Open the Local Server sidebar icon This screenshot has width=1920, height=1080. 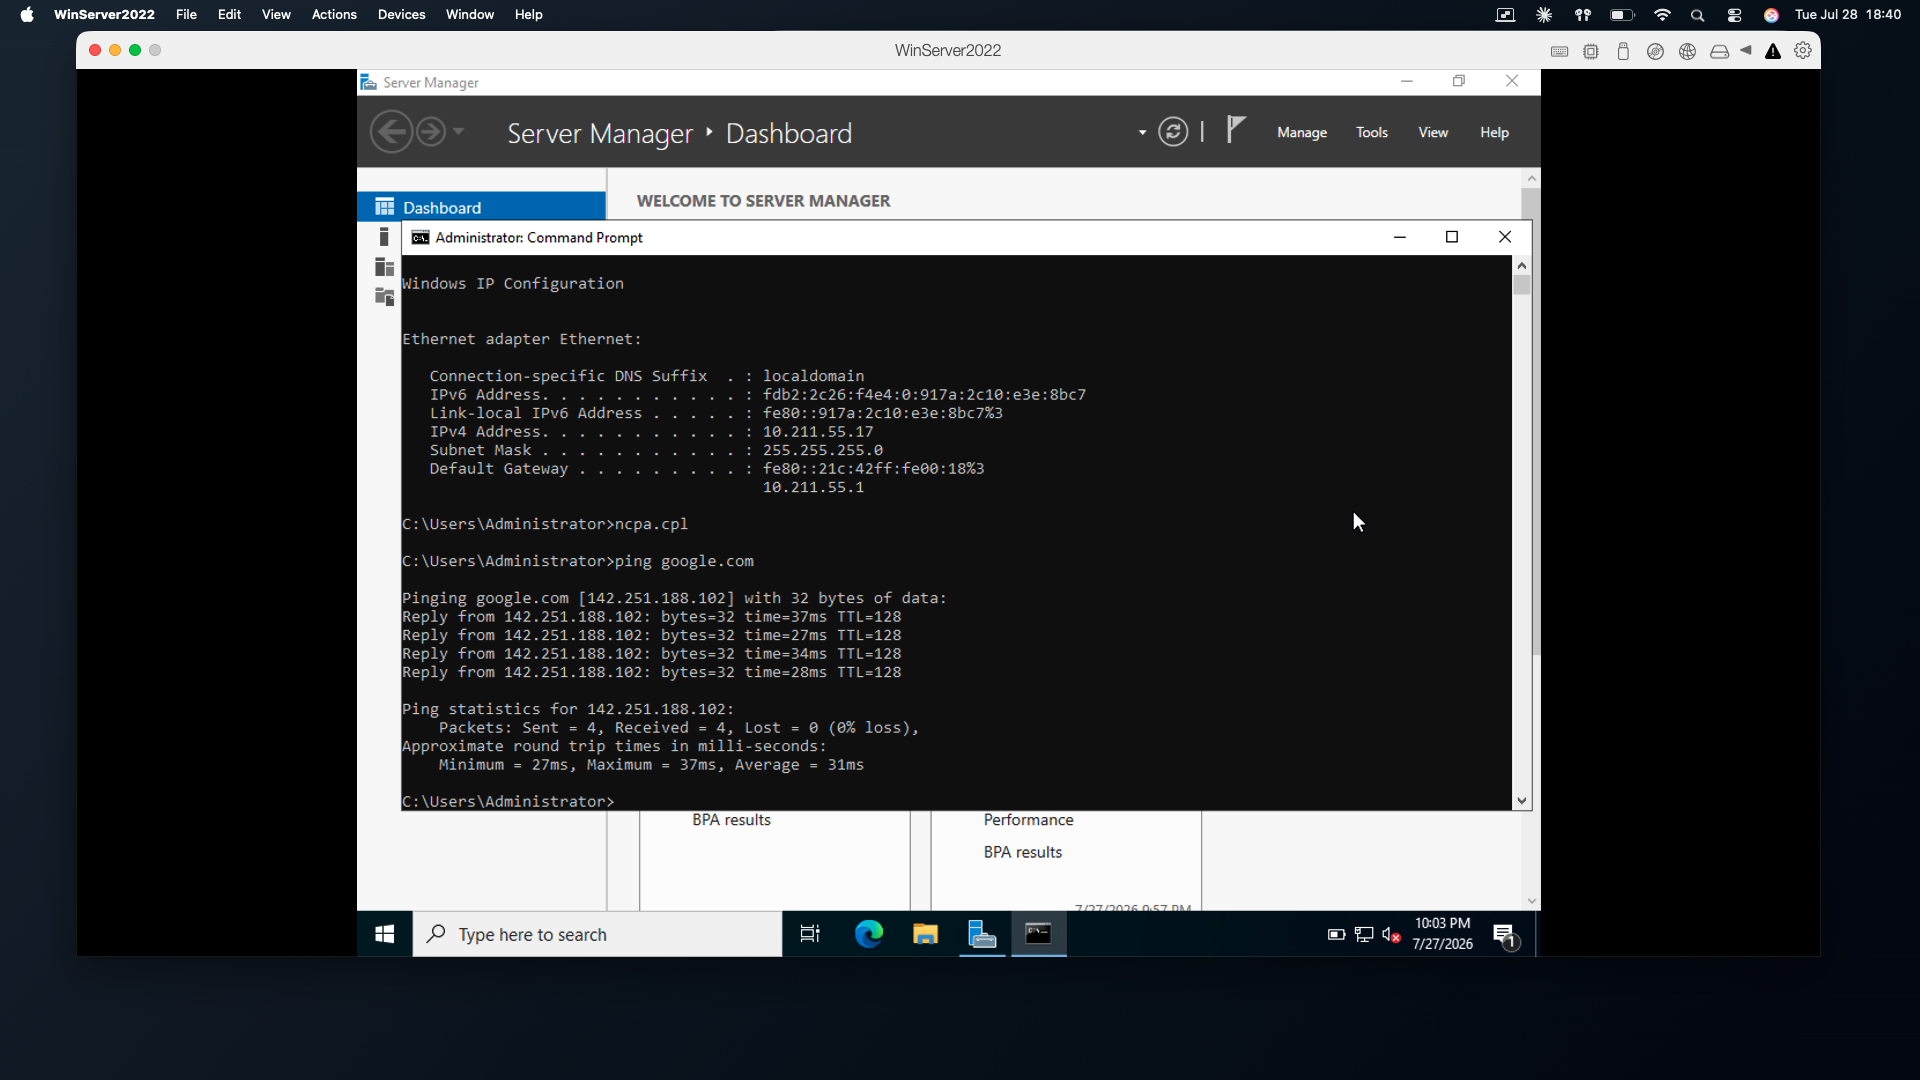(x=384, y=237)
